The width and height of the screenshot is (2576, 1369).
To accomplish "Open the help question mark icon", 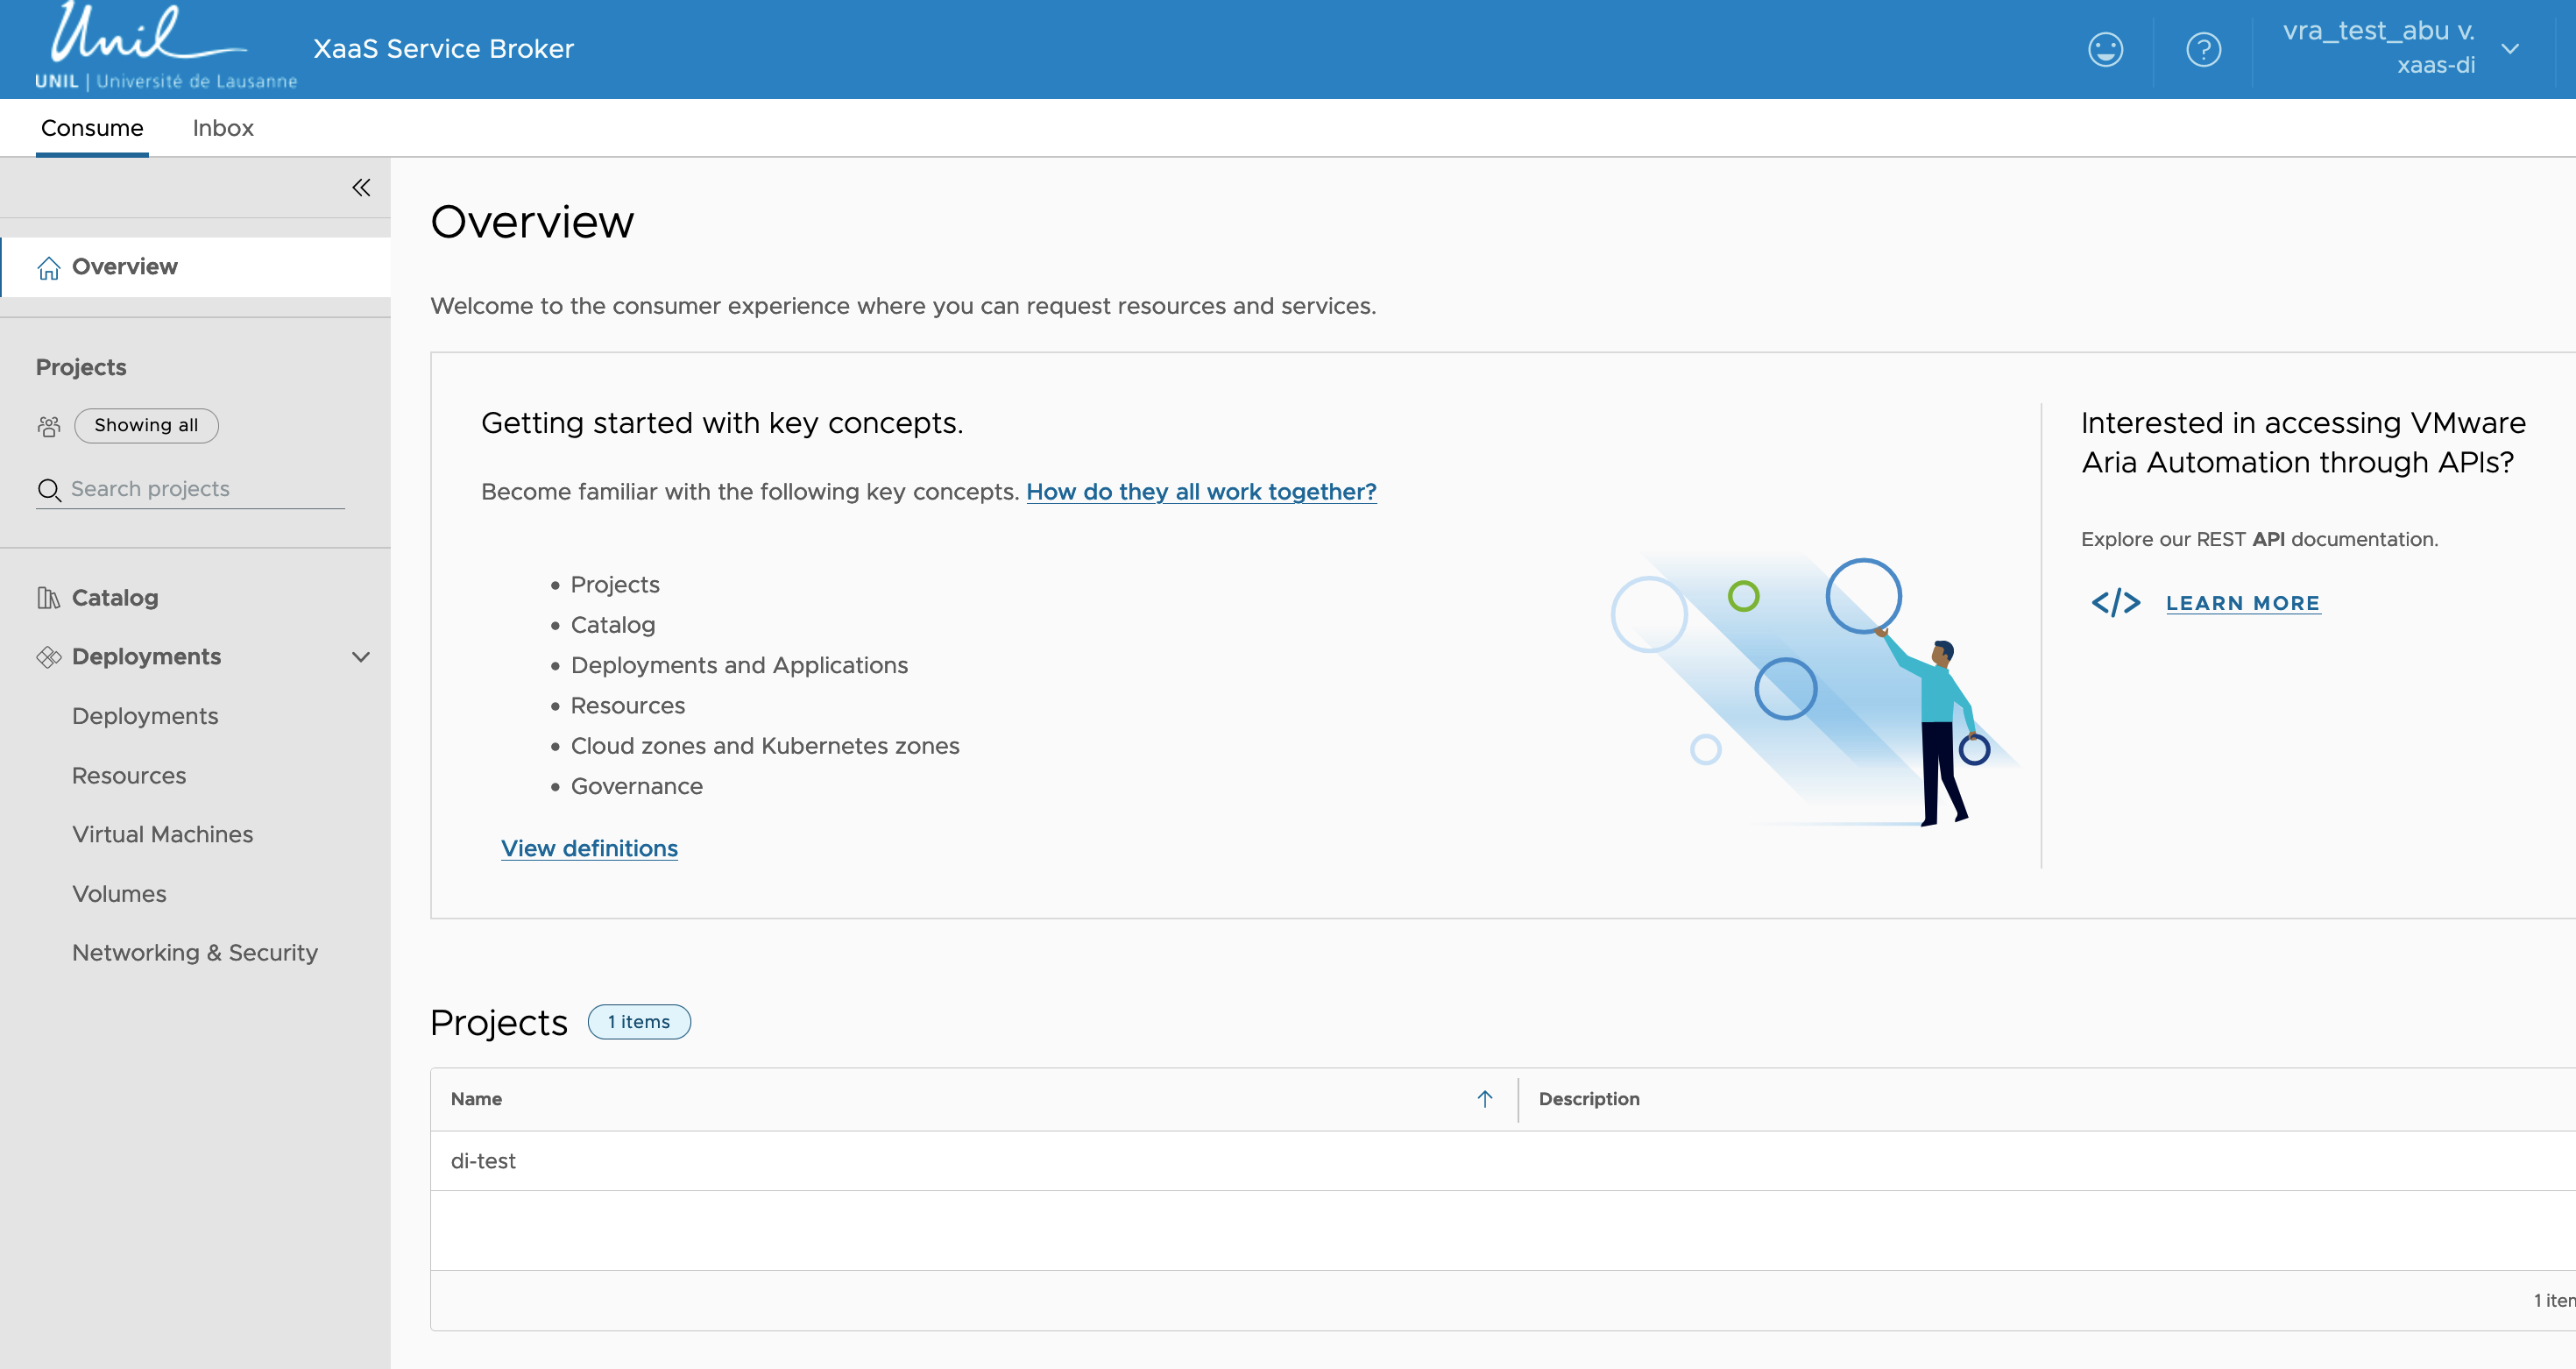I will (x=2203, y=49).
